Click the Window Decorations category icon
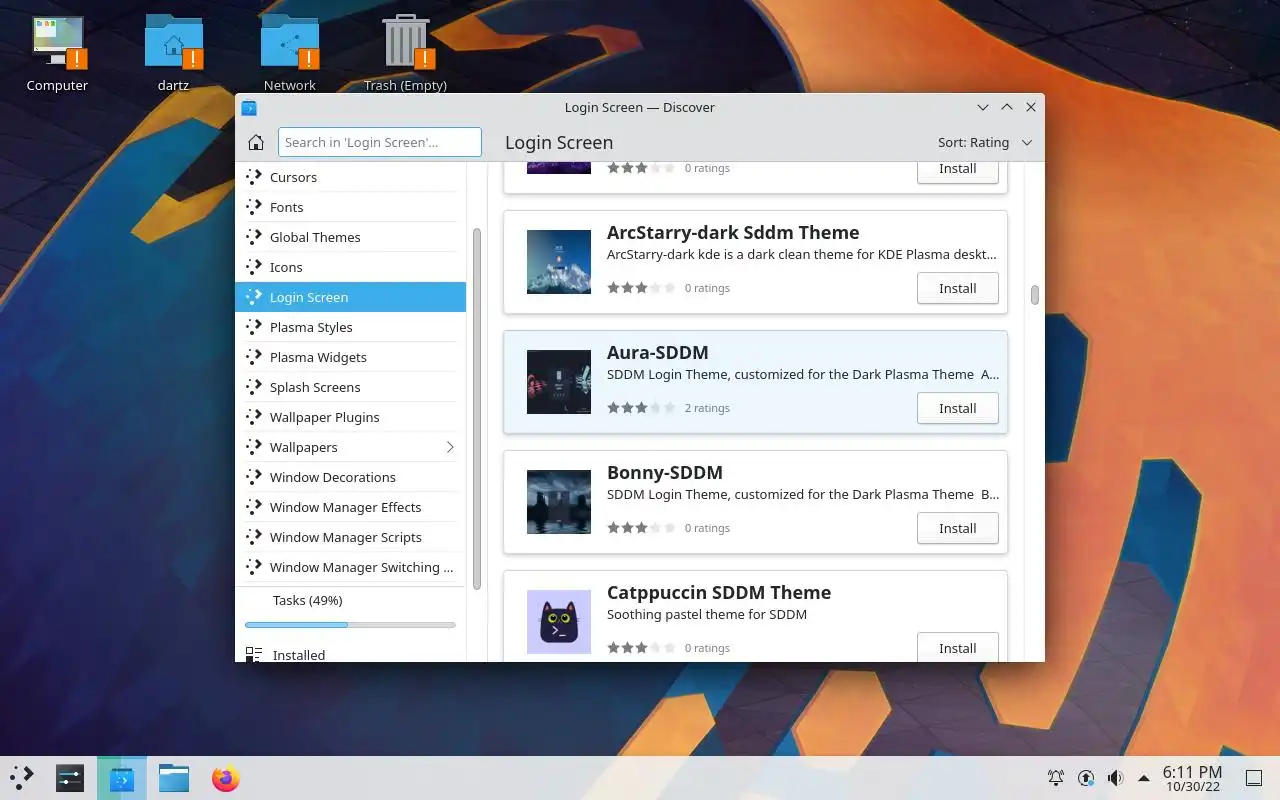The width and height of the screenshot is (1280, 800). point(254,477)
